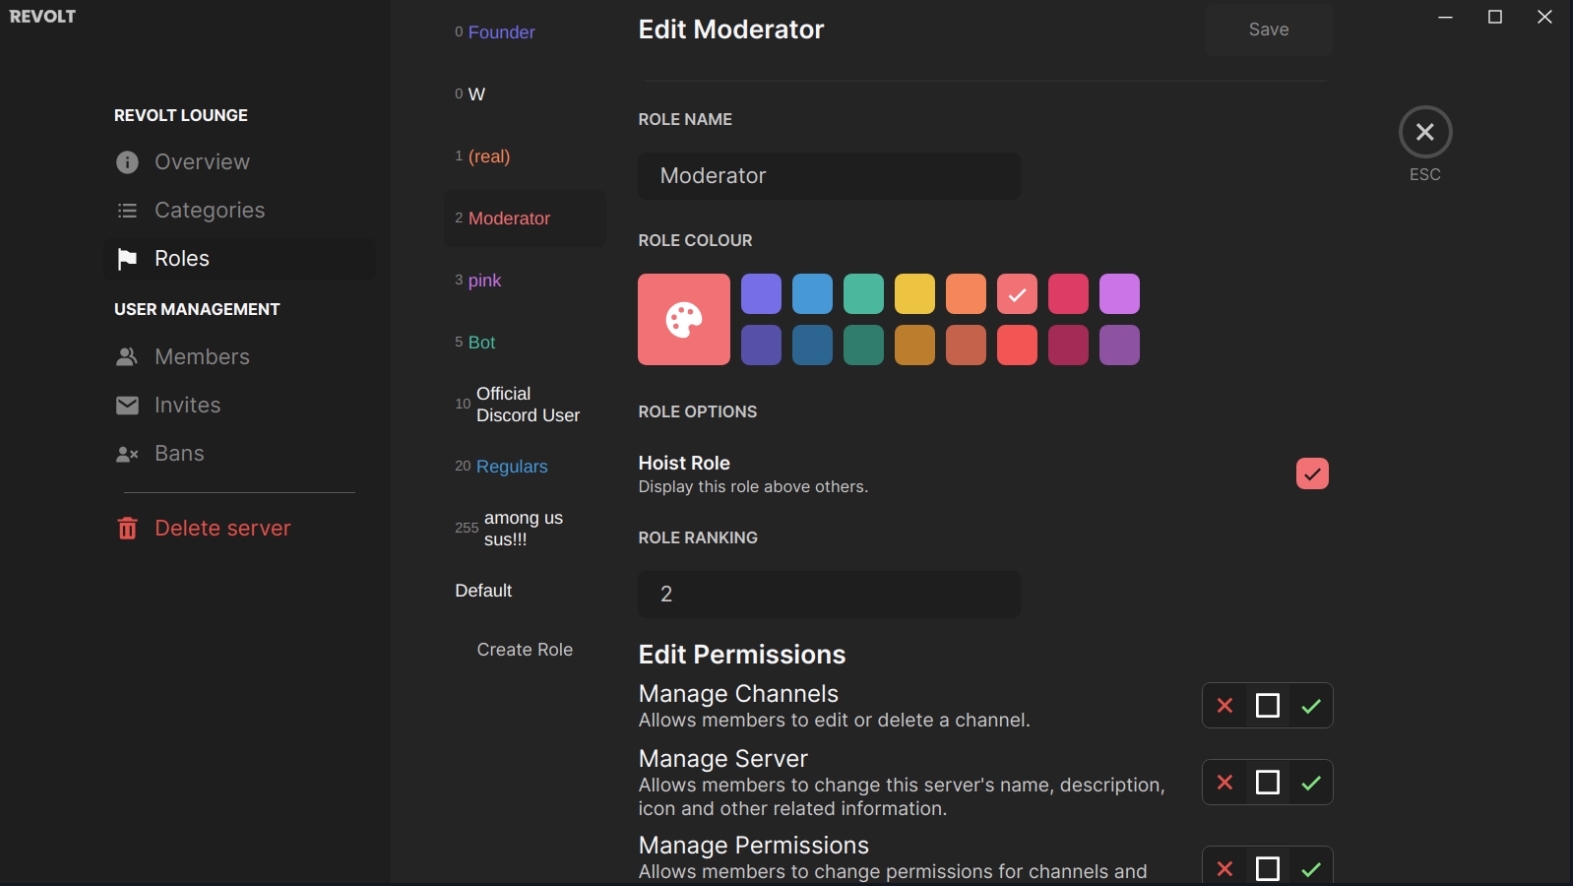Select the pink role
The height and width of the screenshot is (886, 1573).
[x=525, y=280]
